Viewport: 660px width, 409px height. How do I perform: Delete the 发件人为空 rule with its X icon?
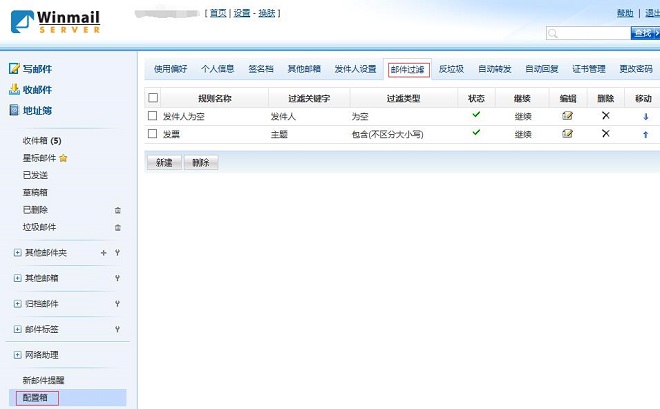[606, 115]
